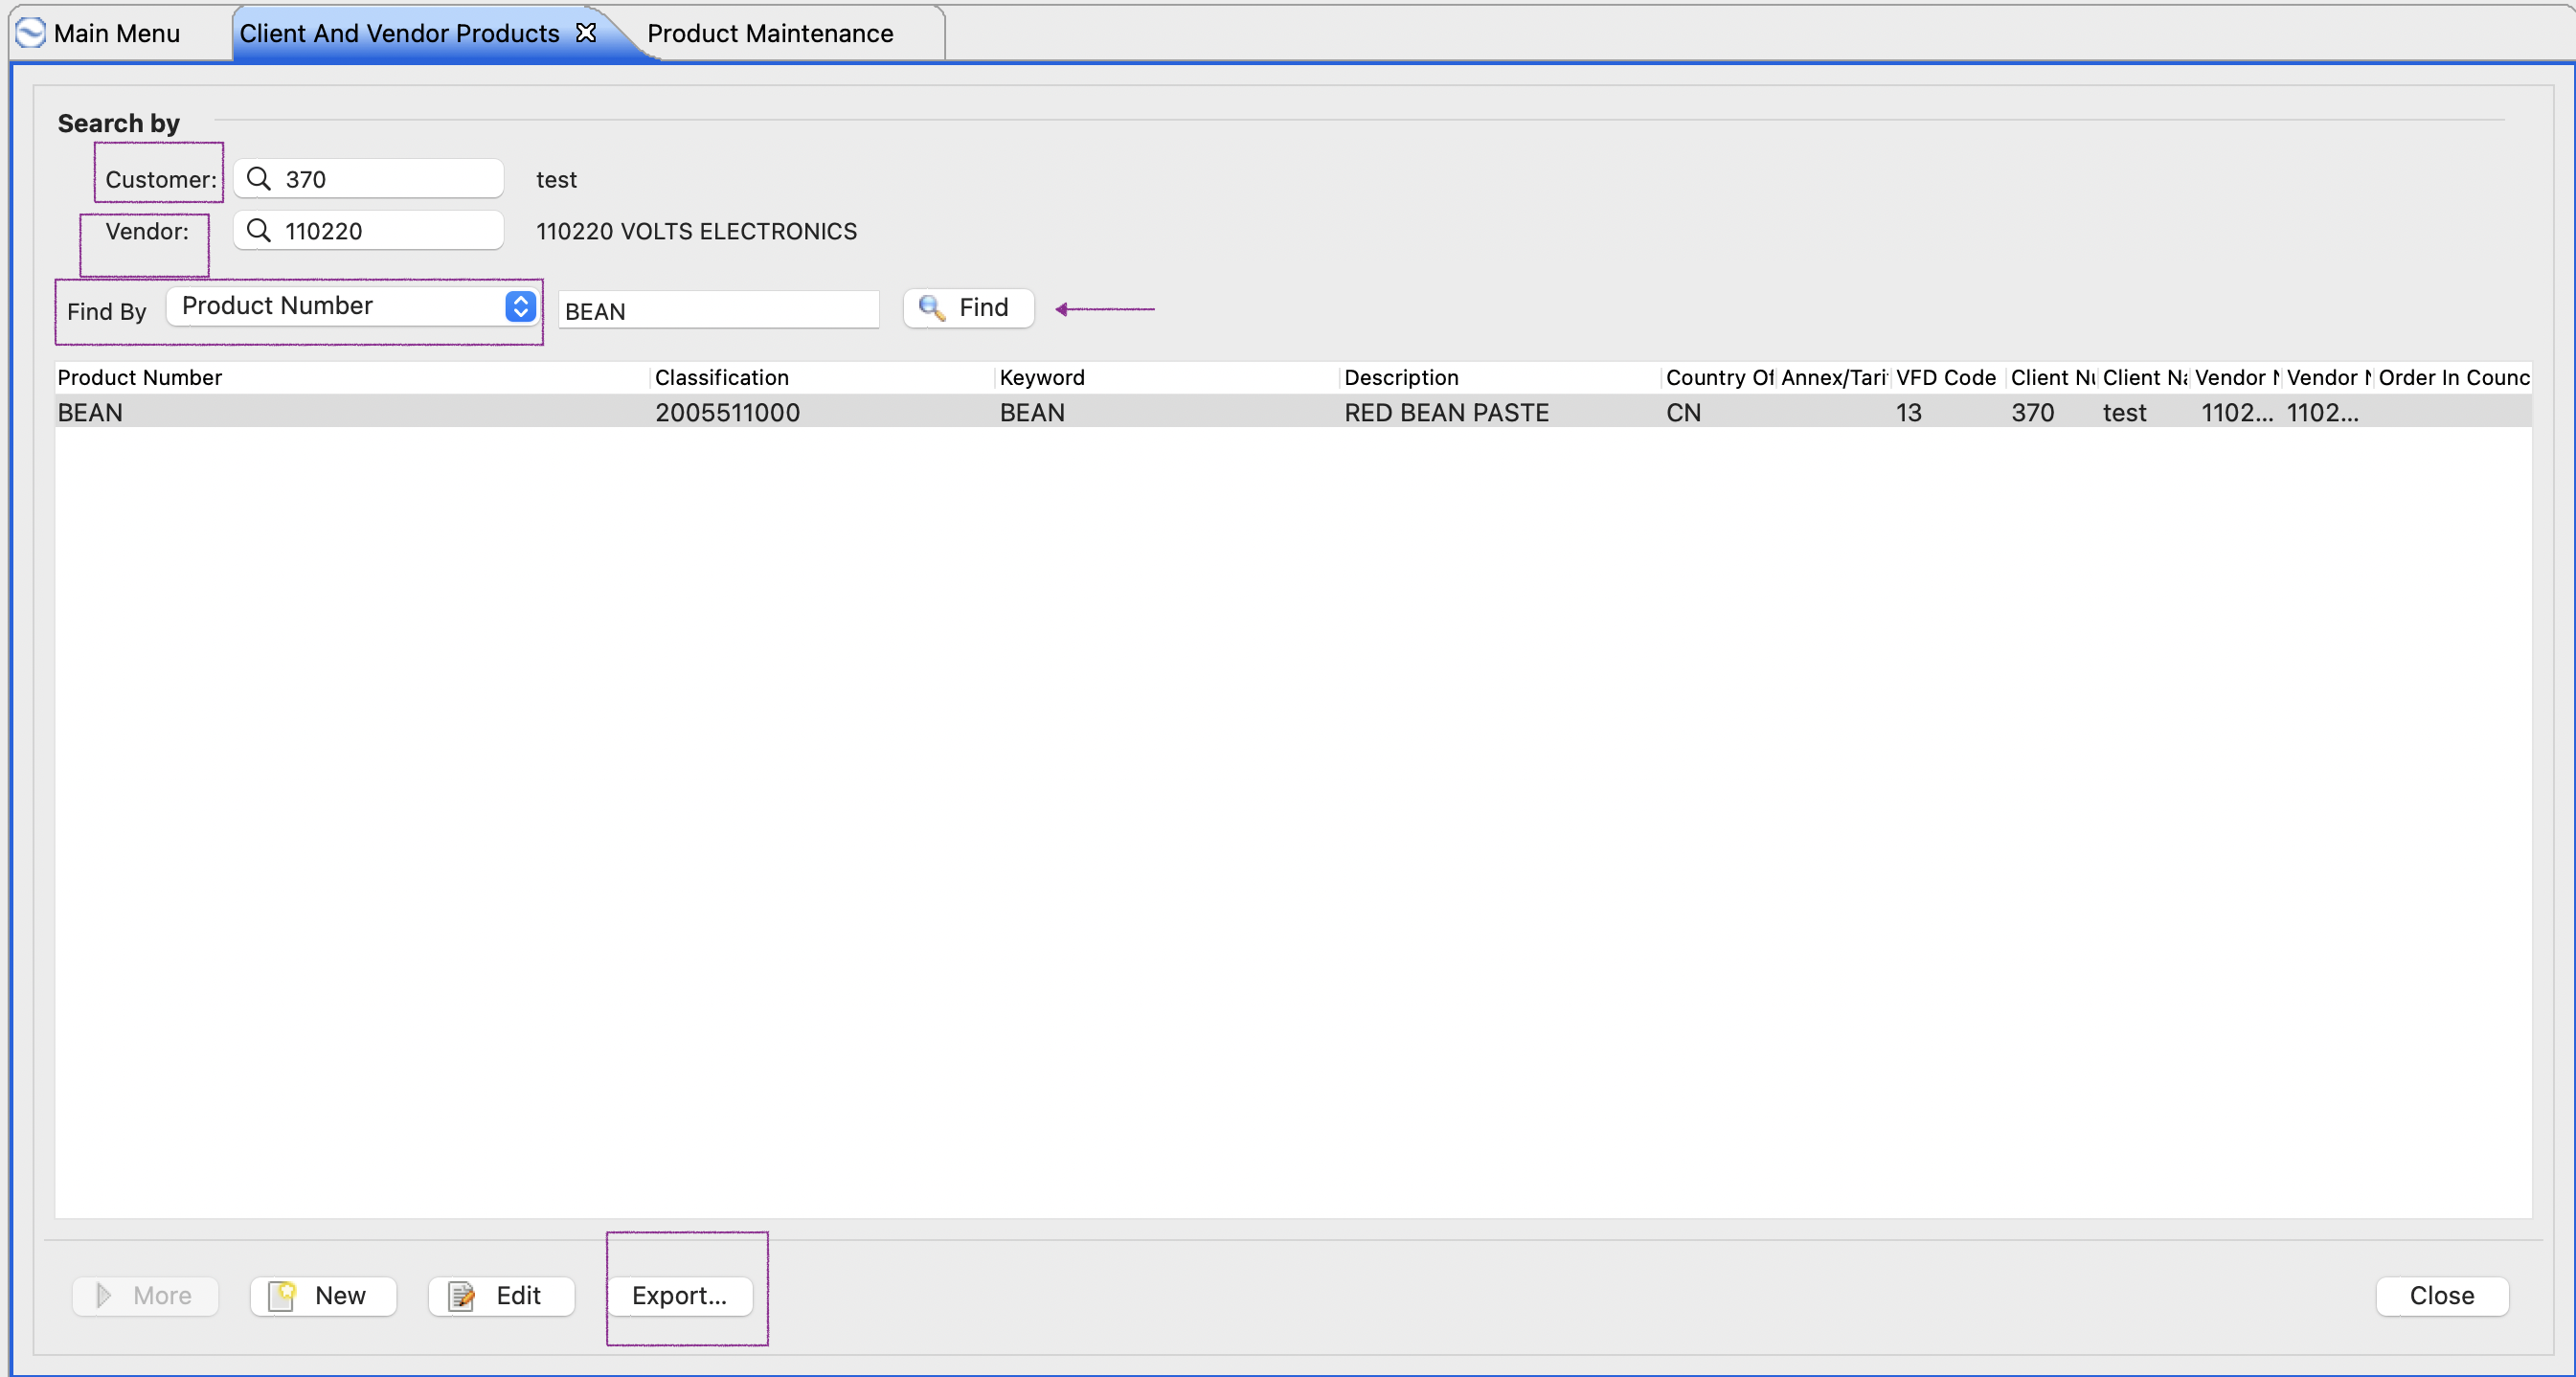Click the New document star icon
The width and height of the screenshot is (2576, 1377).
tap(283, 1295)
